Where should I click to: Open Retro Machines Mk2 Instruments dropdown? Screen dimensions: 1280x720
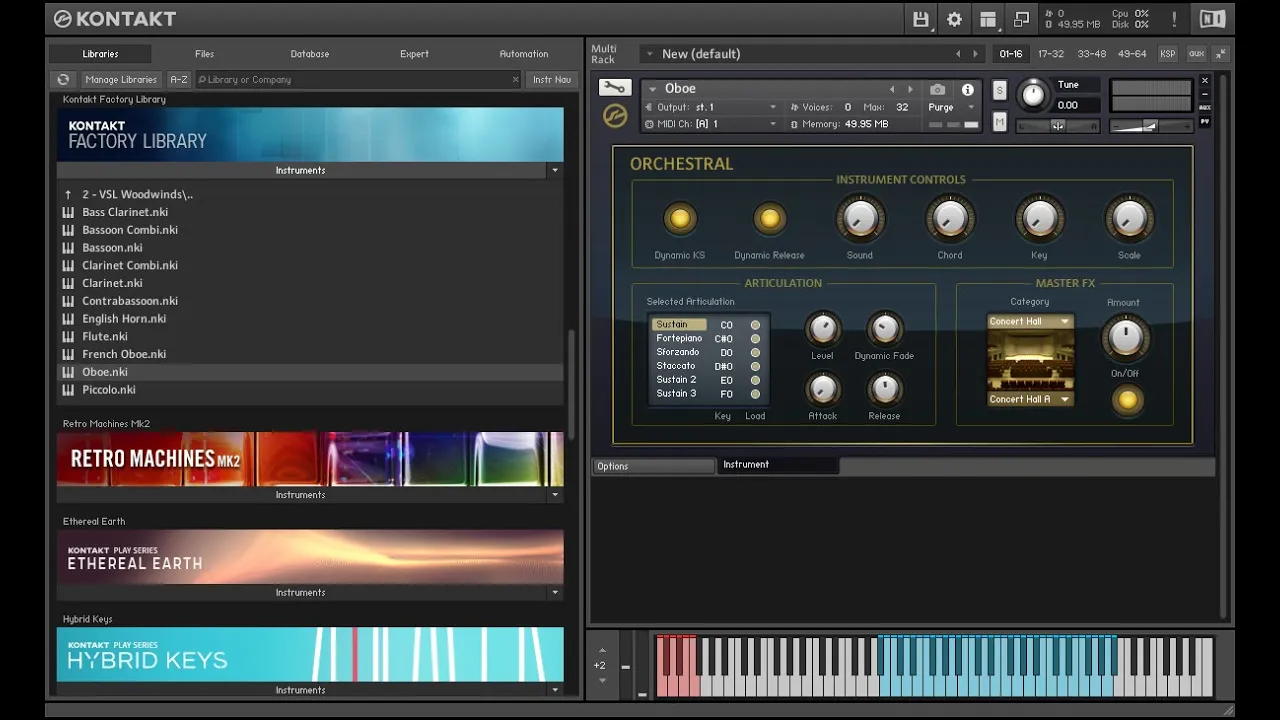click(x=555, y=495)
